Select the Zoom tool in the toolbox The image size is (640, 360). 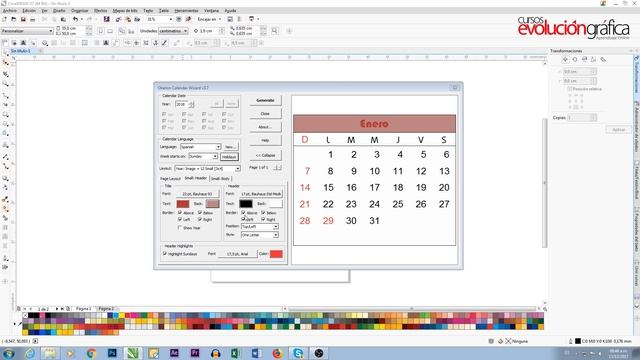[5, 84]
